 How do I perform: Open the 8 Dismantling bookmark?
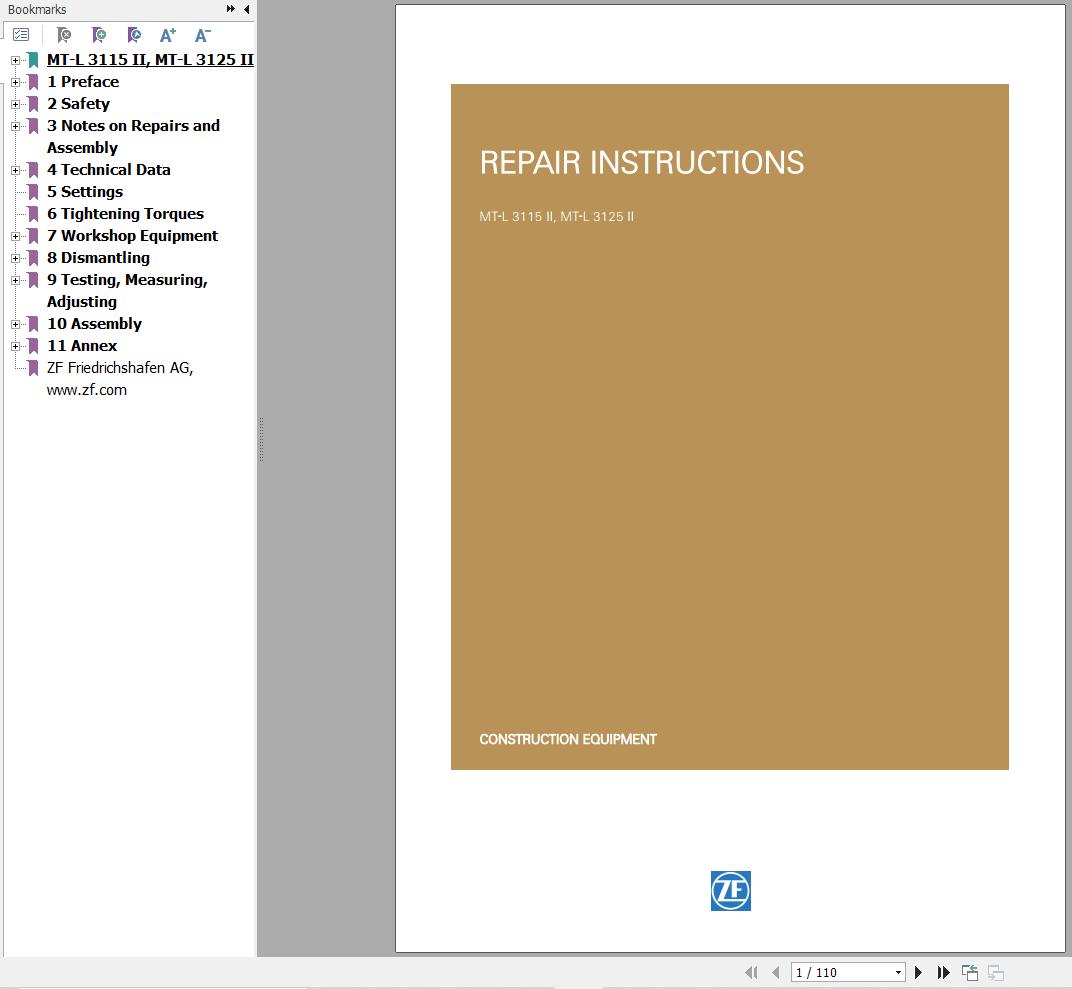point(98,258)
